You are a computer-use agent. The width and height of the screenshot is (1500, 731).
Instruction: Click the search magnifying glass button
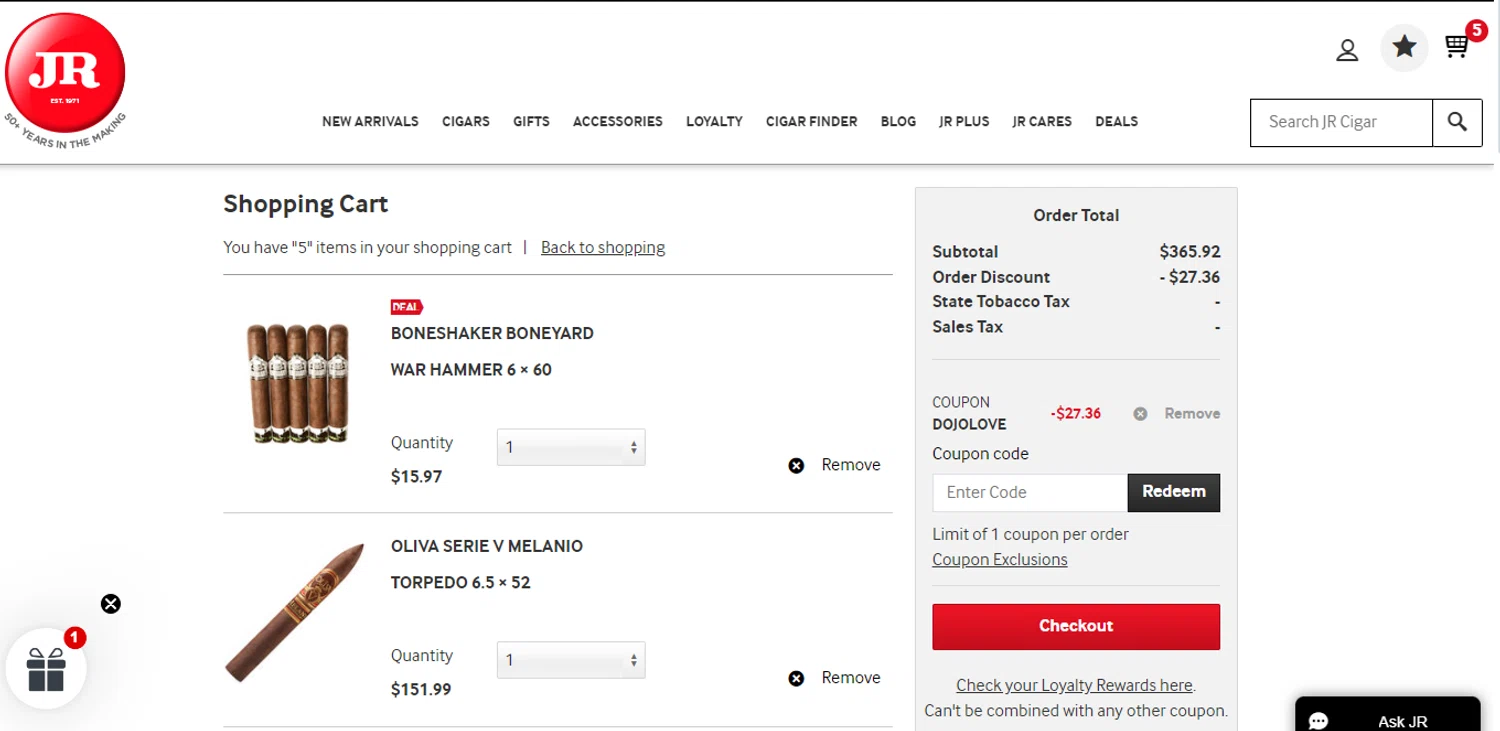point(1457,122)
